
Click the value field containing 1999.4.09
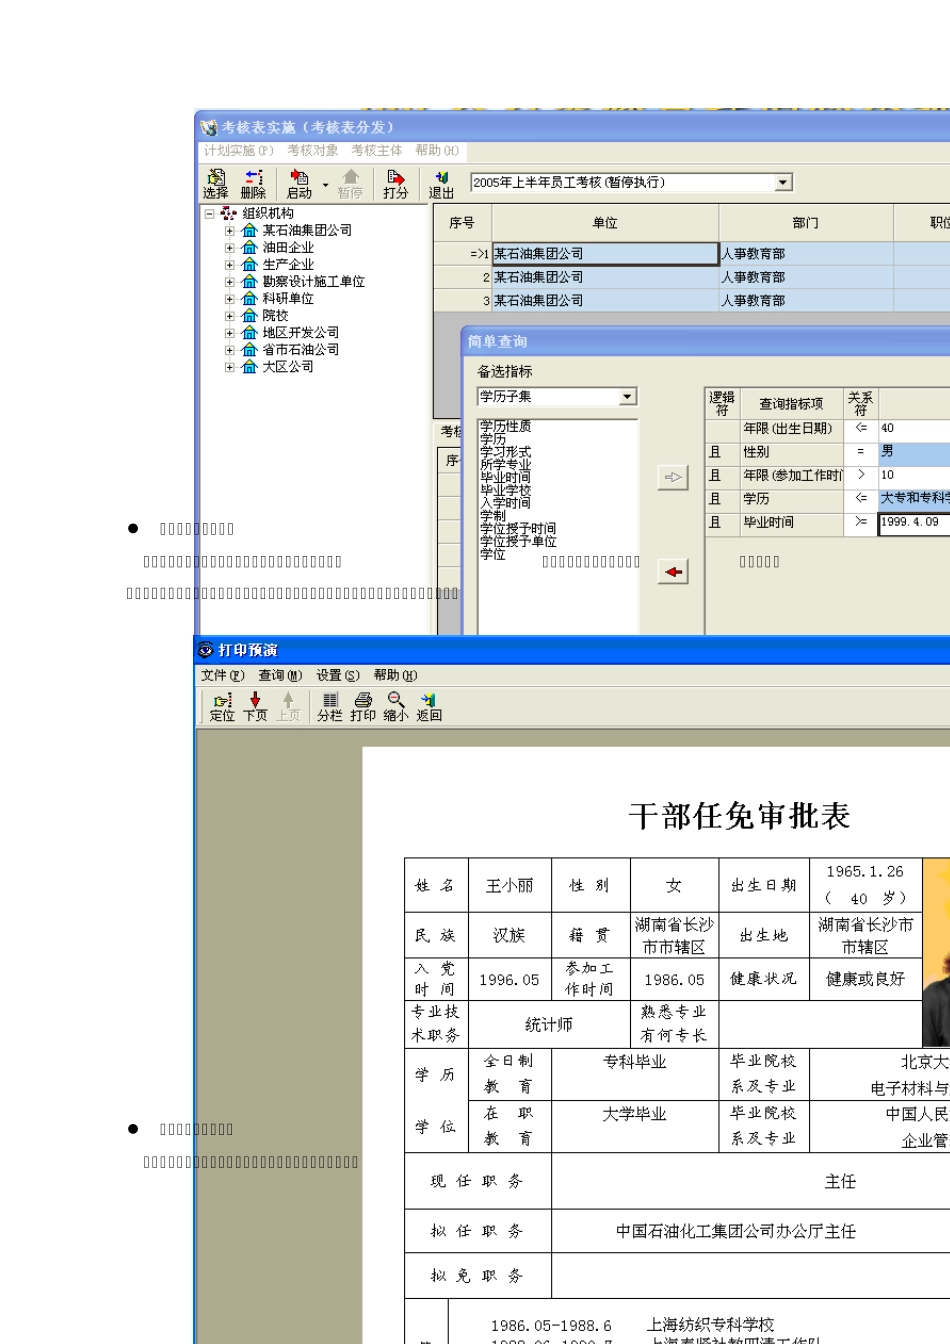[914, 522]
